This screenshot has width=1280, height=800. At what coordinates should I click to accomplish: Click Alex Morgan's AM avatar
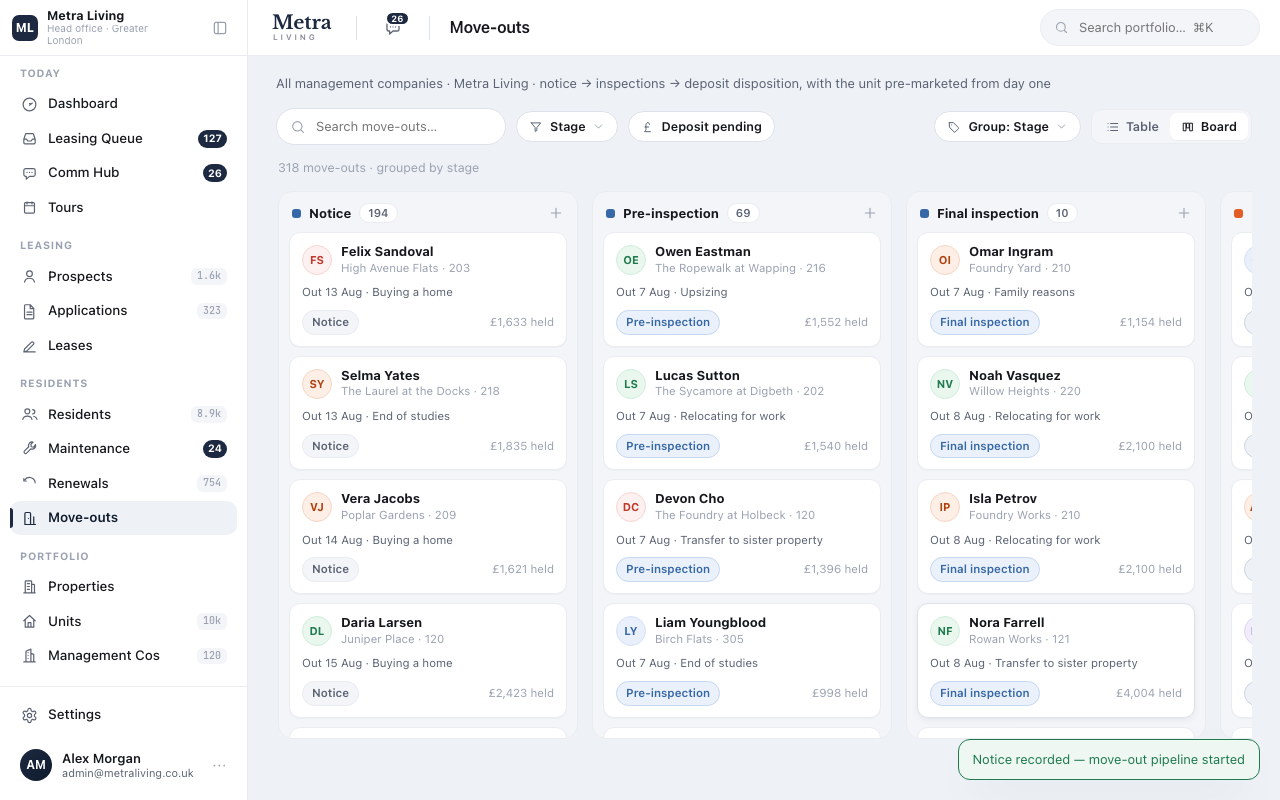tap(36, 765)
